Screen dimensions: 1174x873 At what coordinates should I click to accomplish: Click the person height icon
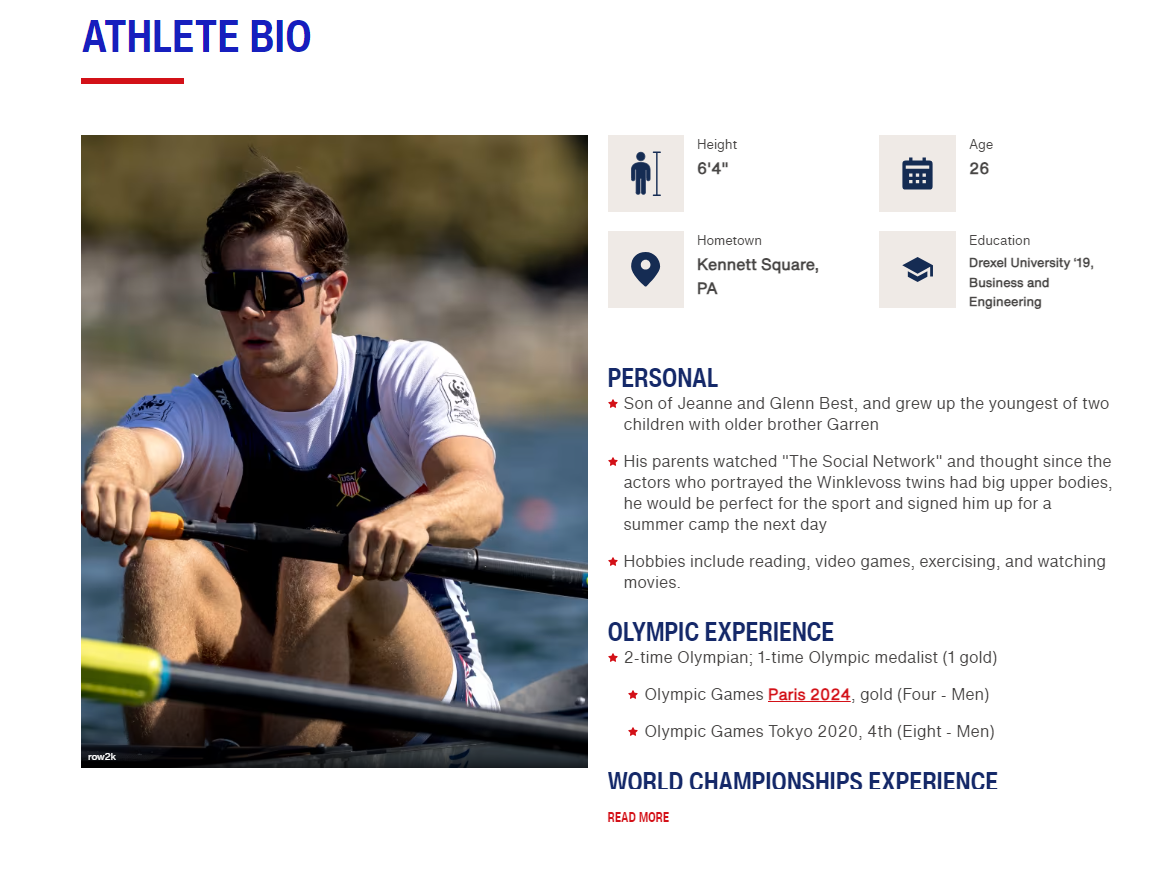tap(645, 174)
